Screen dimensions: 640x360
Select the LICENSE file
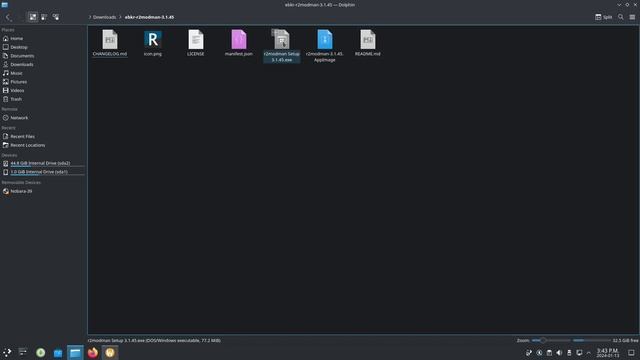pyautogui.click(x=196, y=43)
